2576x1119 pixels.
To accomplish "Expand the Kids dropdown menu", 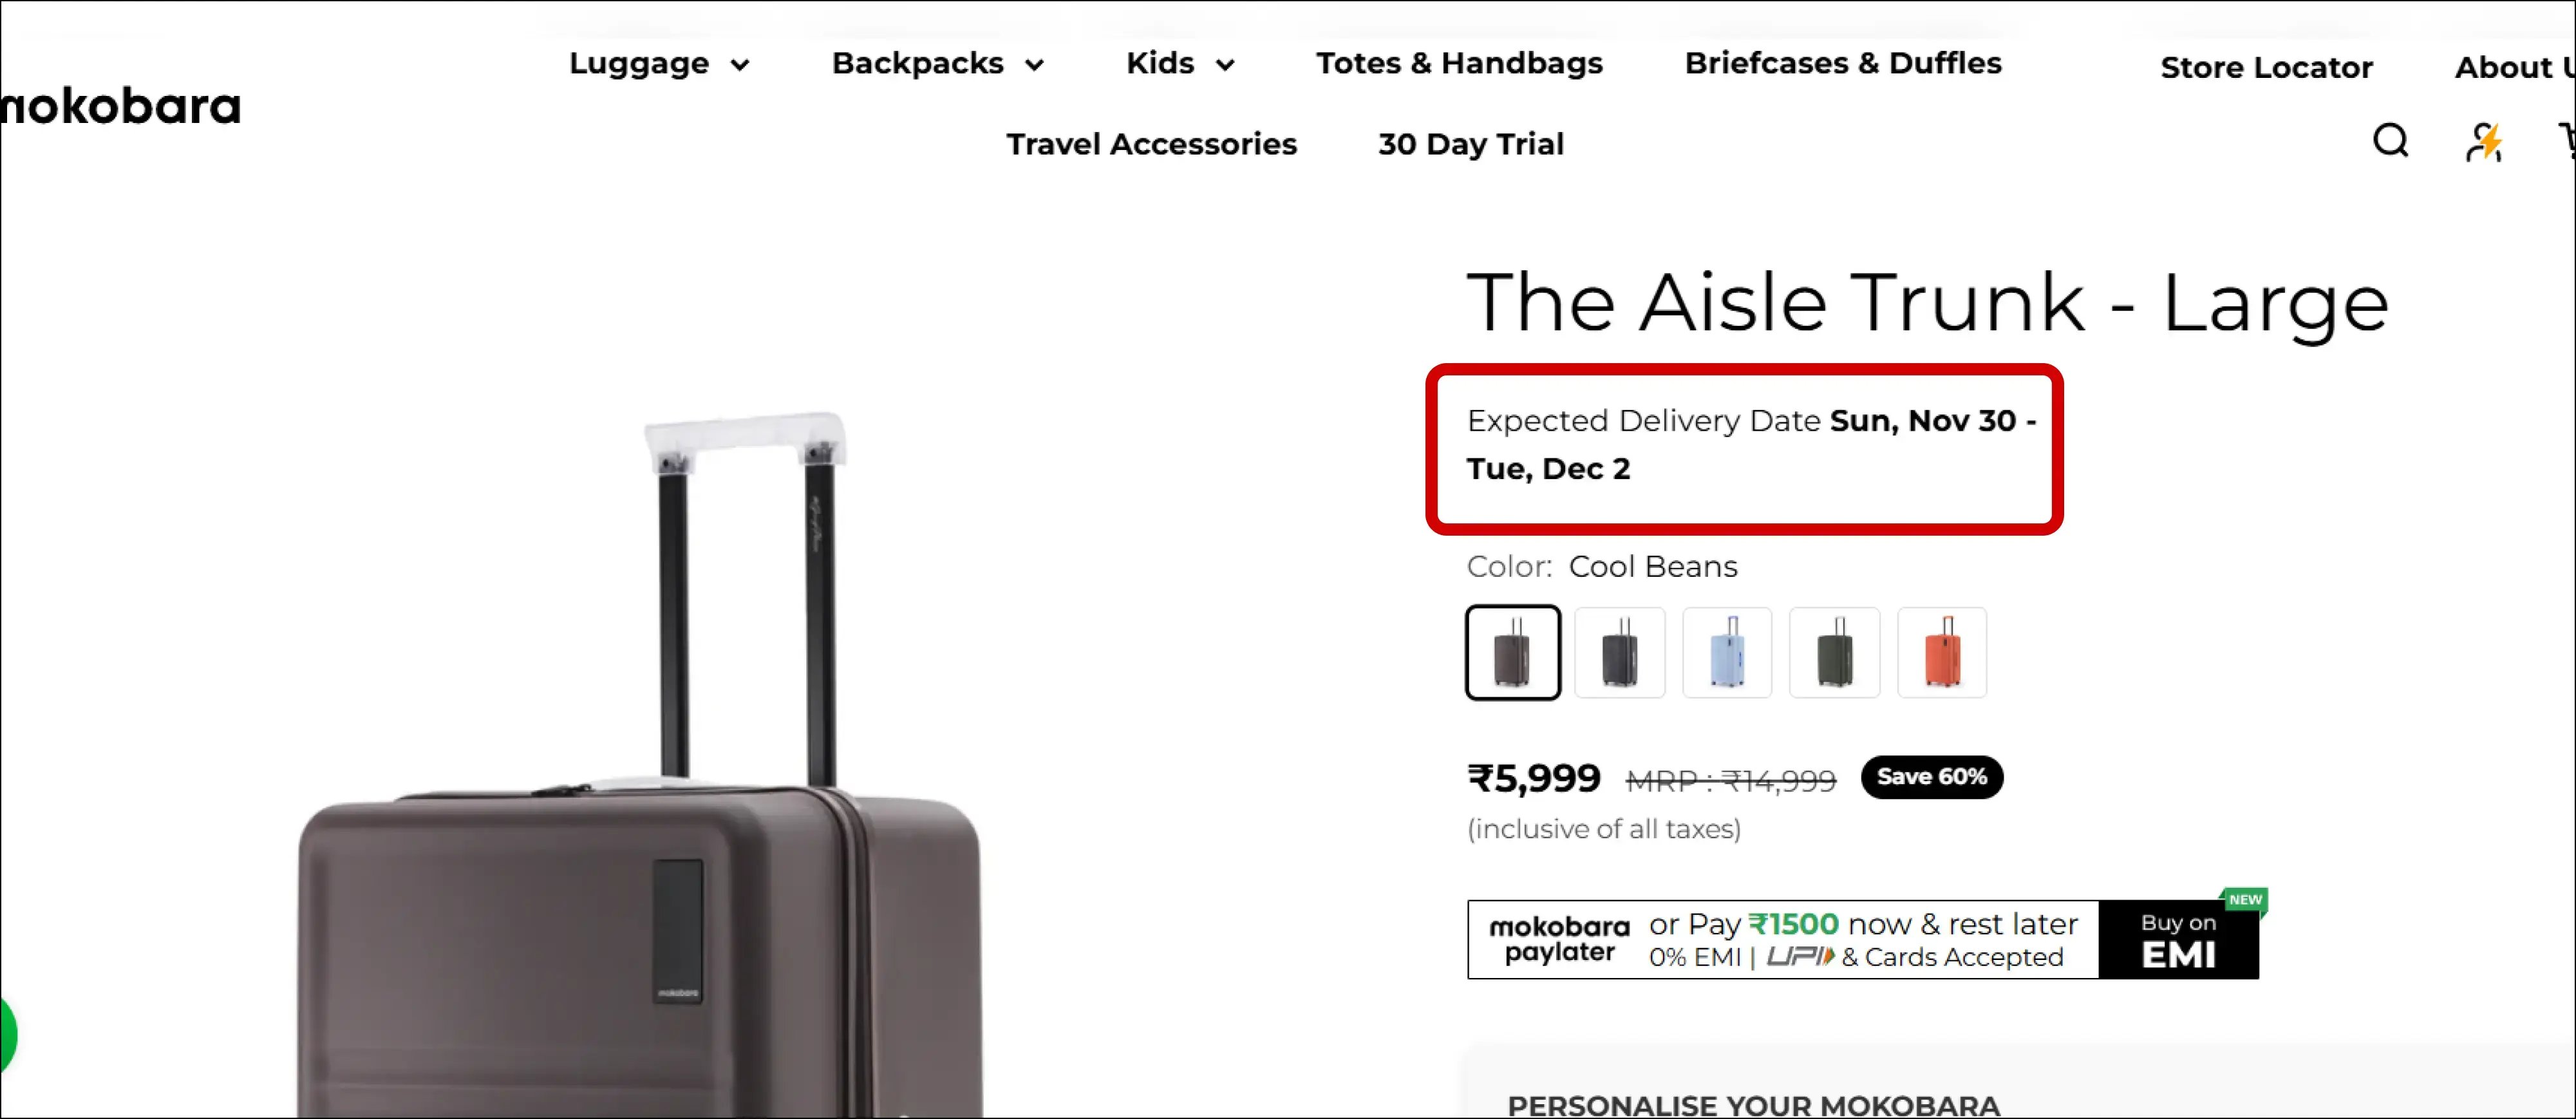I will pos(1180,64).
